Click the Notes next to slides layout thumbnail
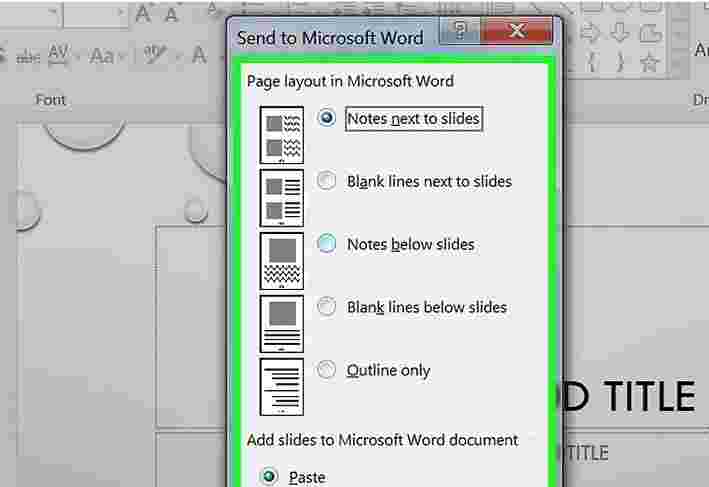This screenshot has height=487, width=709. point(282,135)
